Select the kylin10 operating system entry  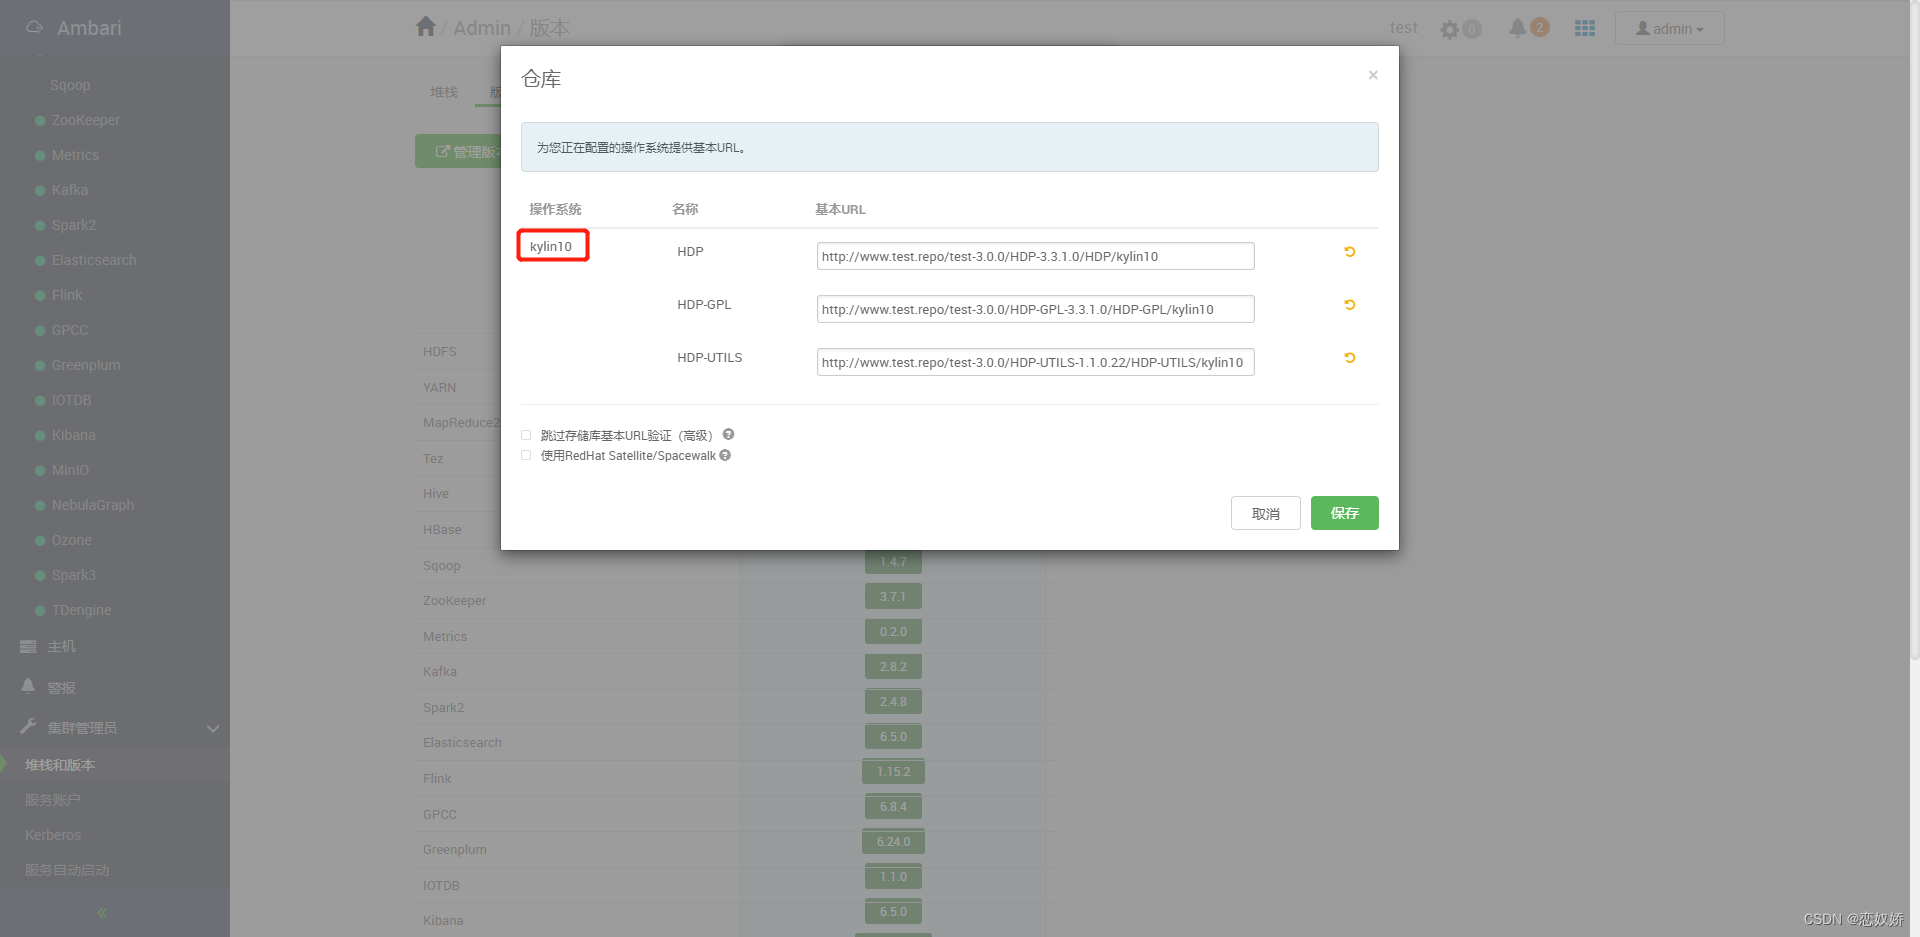pos(551,246)
